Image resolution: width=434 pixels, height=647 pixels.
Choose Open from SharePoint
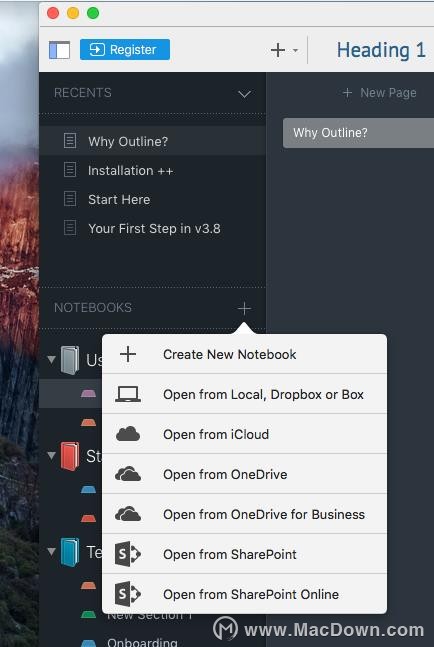click(x=244, y=555)
